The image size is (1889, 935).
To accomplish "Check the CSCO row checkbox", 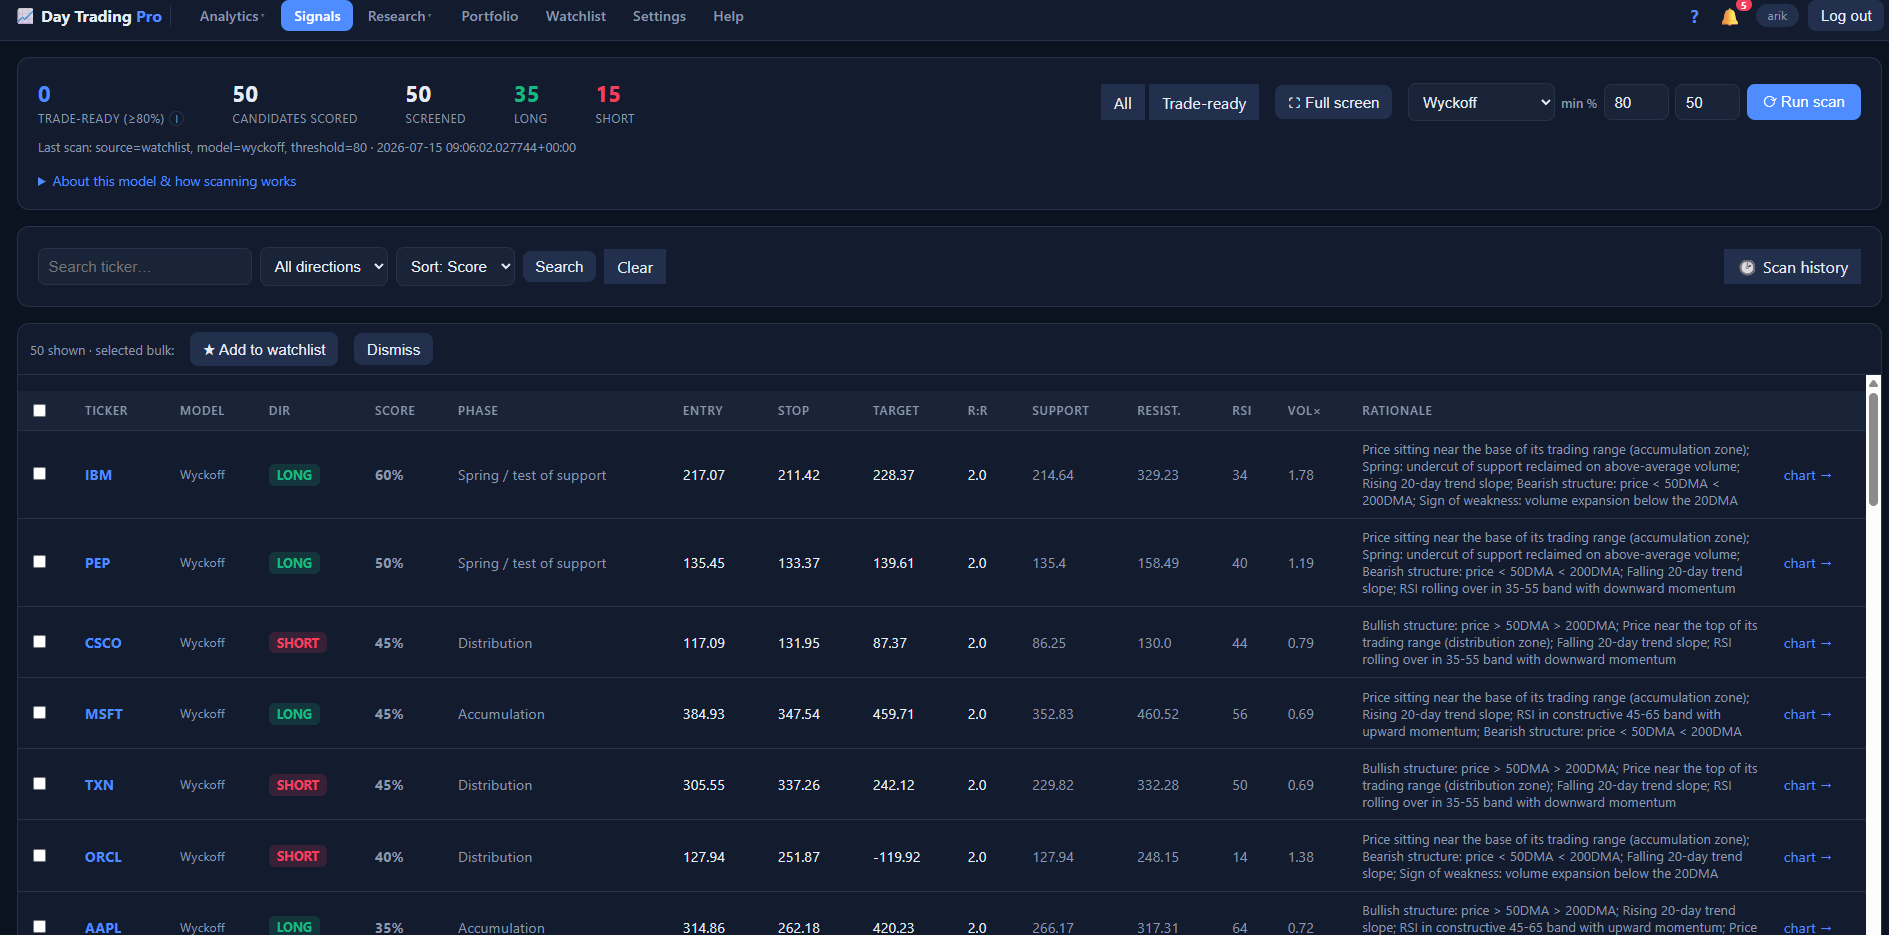I will coord(40,642).
